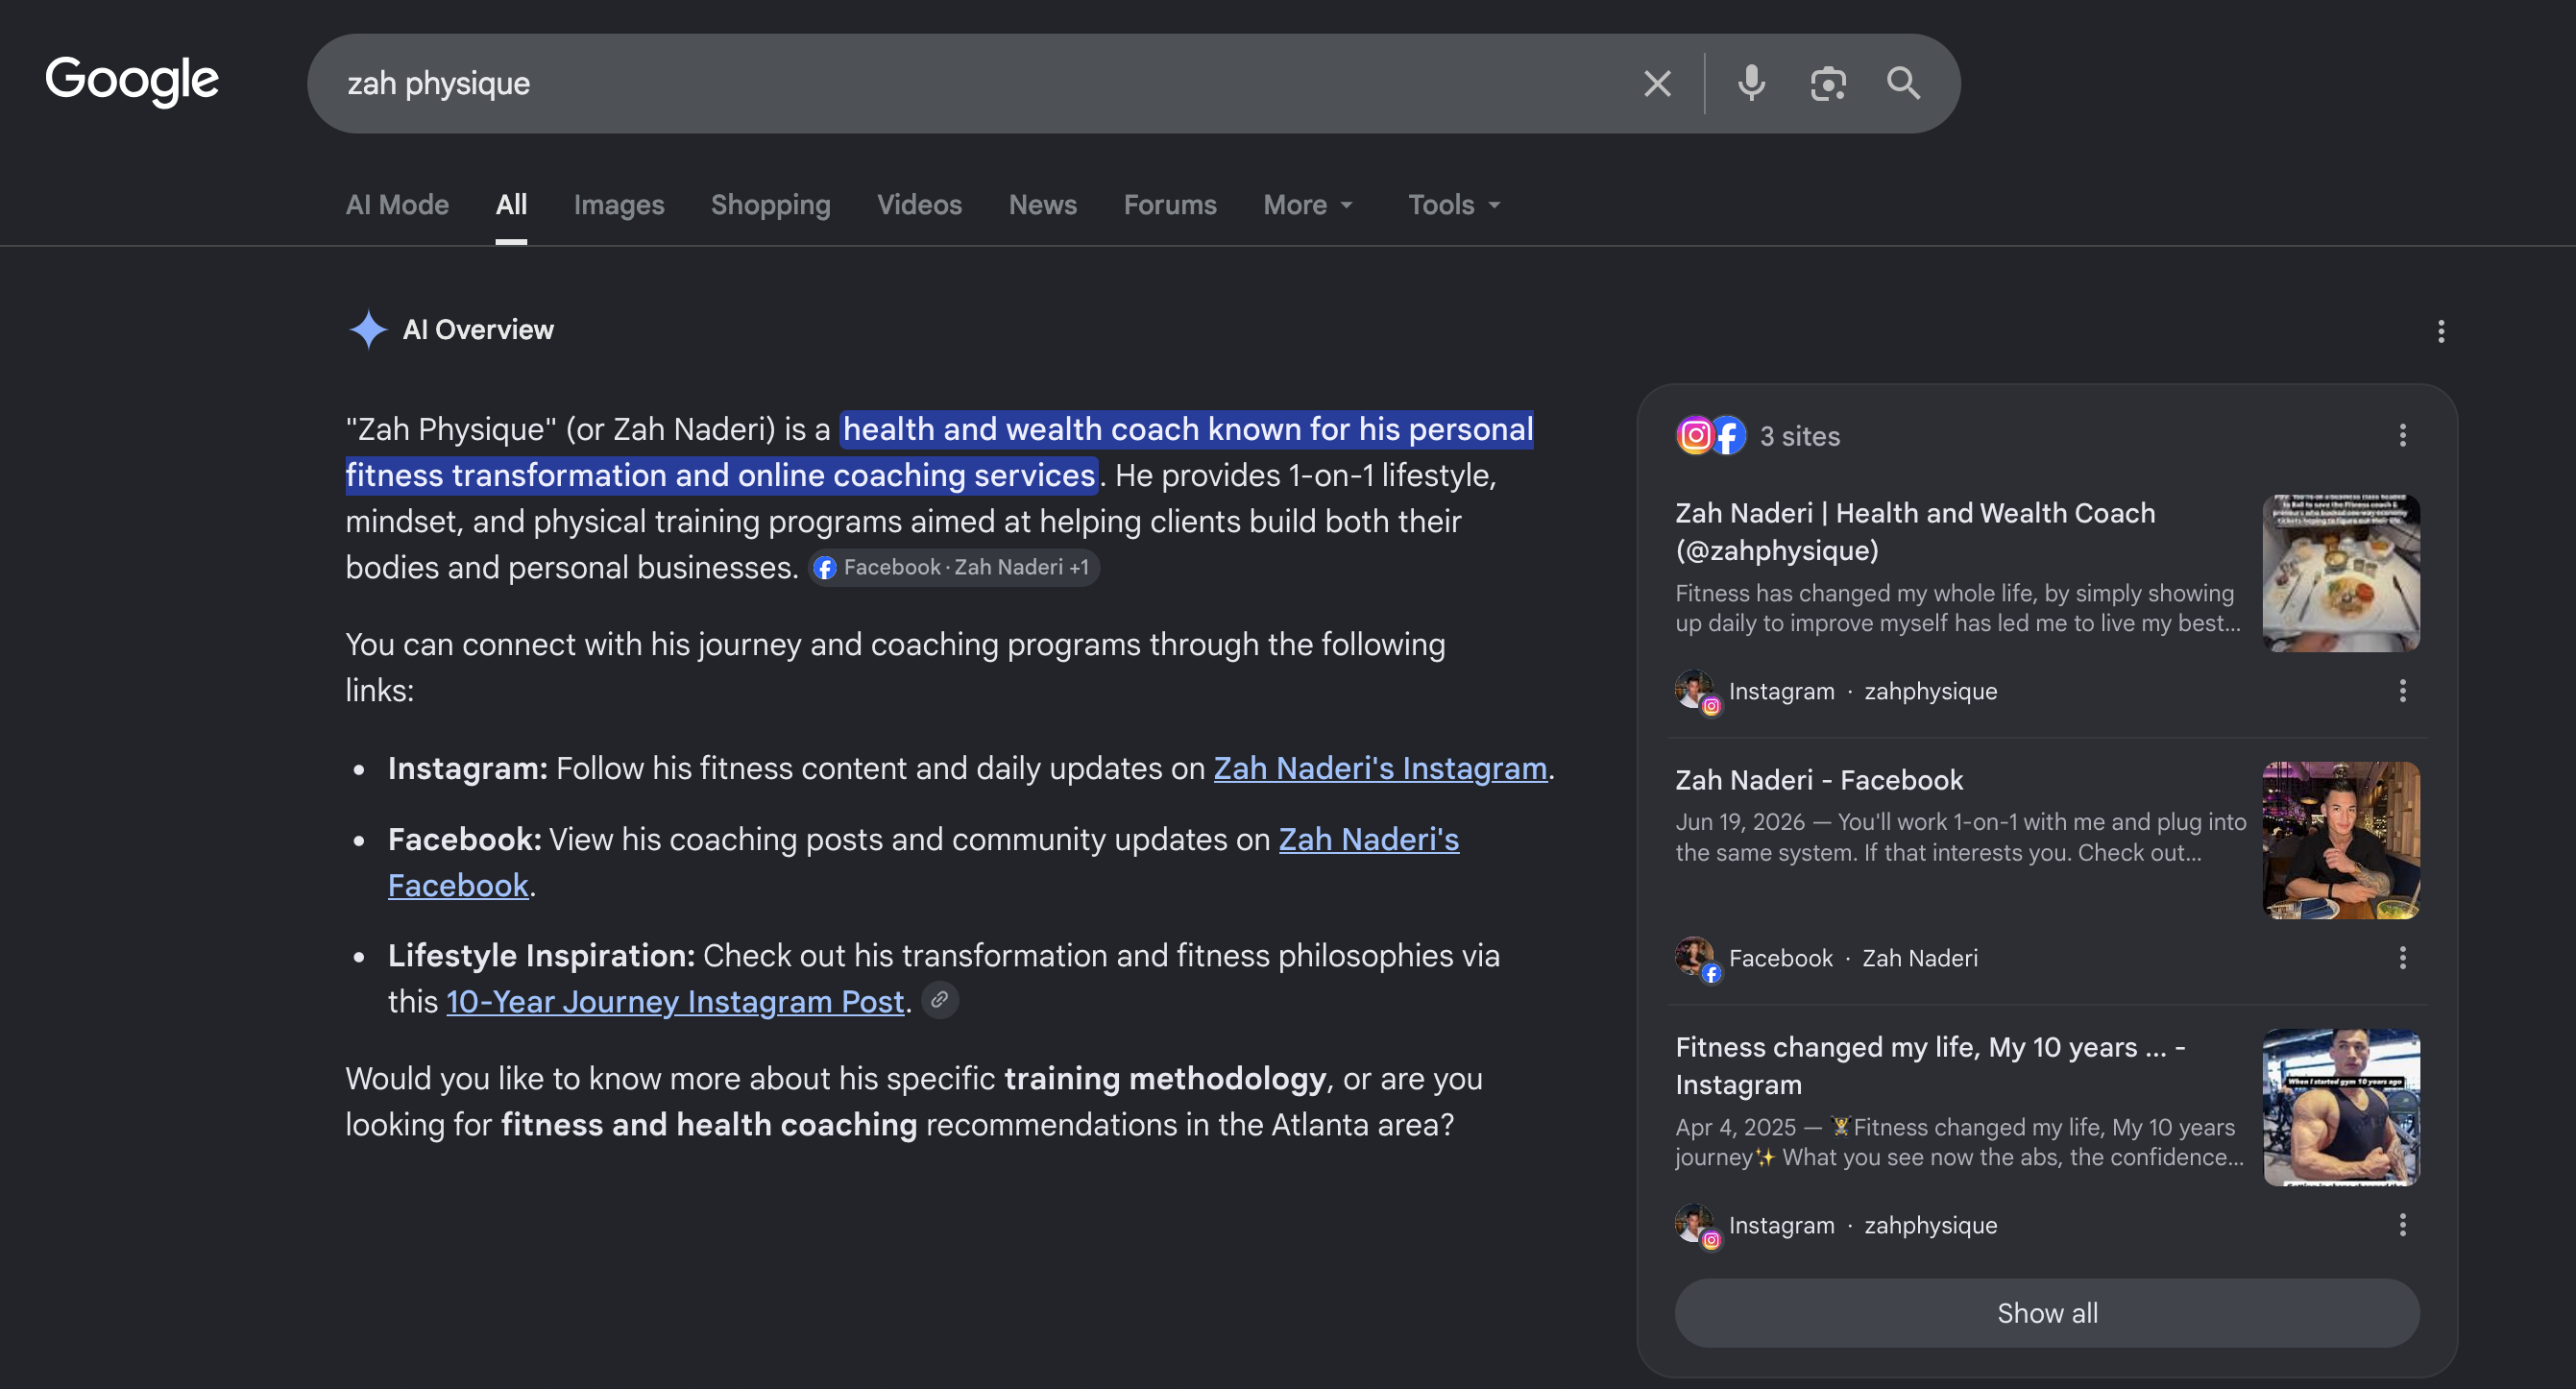Click profile avatar beside 'Facebook · Zah Naderi'
2576x1389 pixels.
[1696, 958]
